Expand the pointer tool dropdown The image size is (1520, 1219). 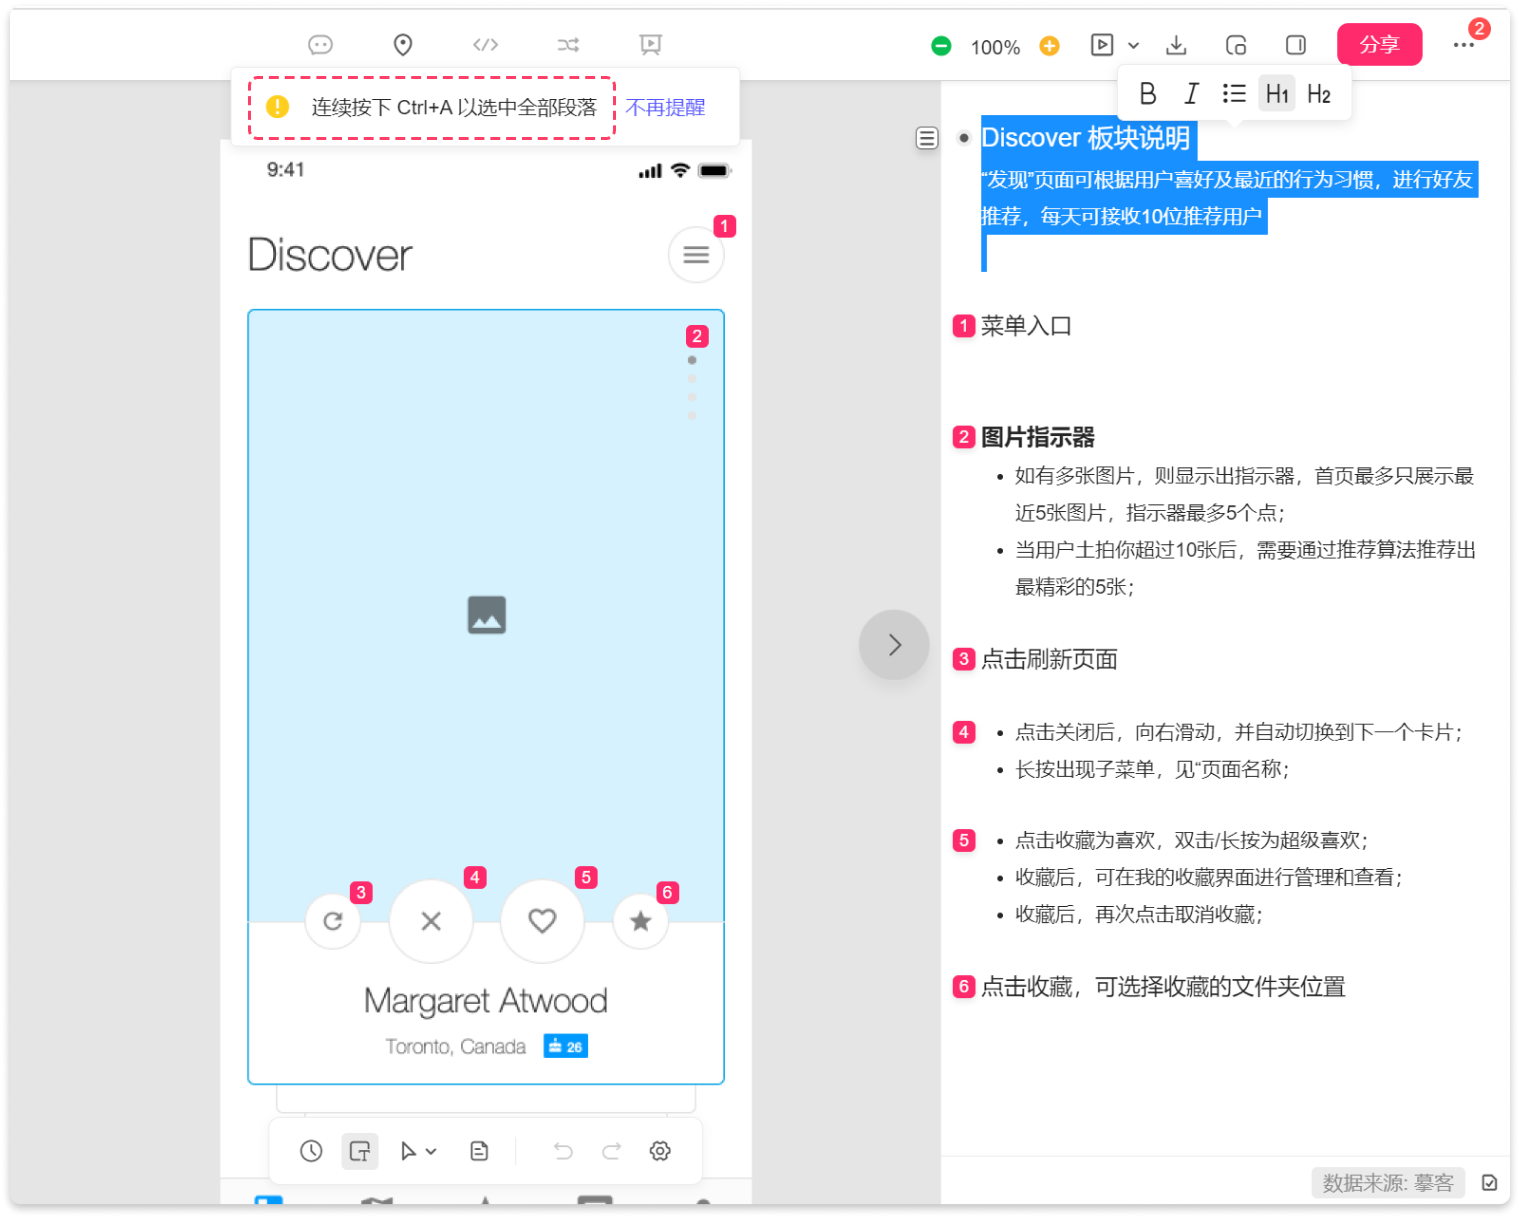tap(431, 1151)
